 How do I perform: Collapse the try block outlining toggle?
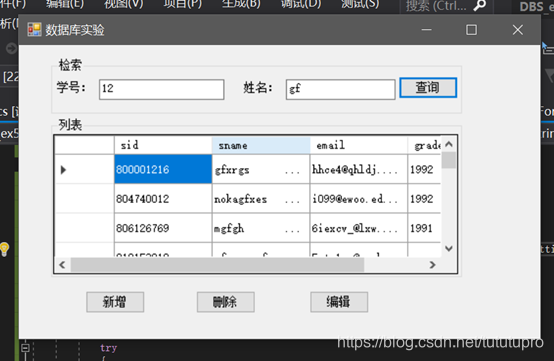[x=25, y=348]
